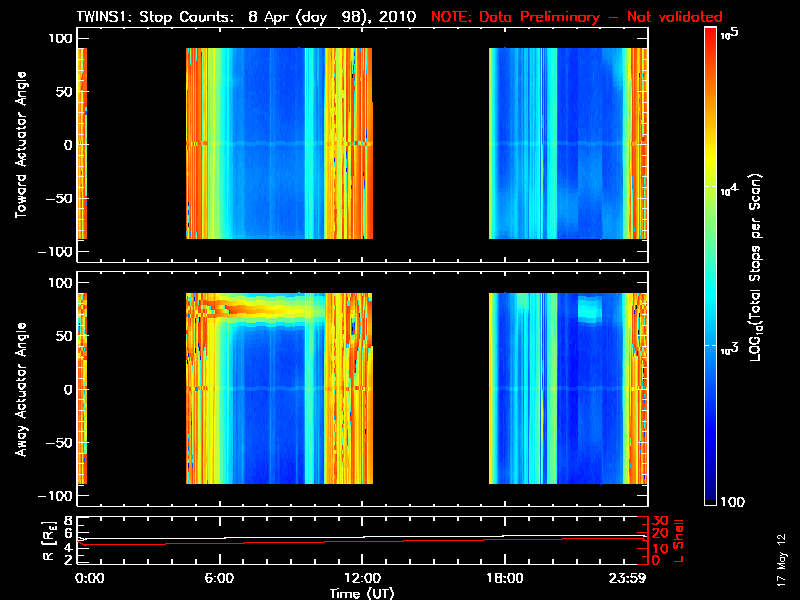
Task: Click the "2" tick on the R axis
Action: pyautogui.click(x=68, y=559)
